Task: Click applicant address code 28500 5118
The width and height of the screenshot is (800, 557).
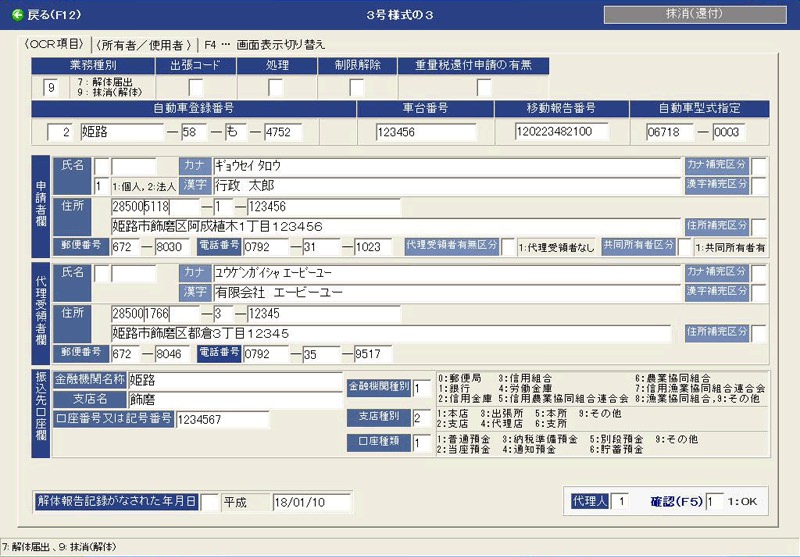Action: (155, 207)
